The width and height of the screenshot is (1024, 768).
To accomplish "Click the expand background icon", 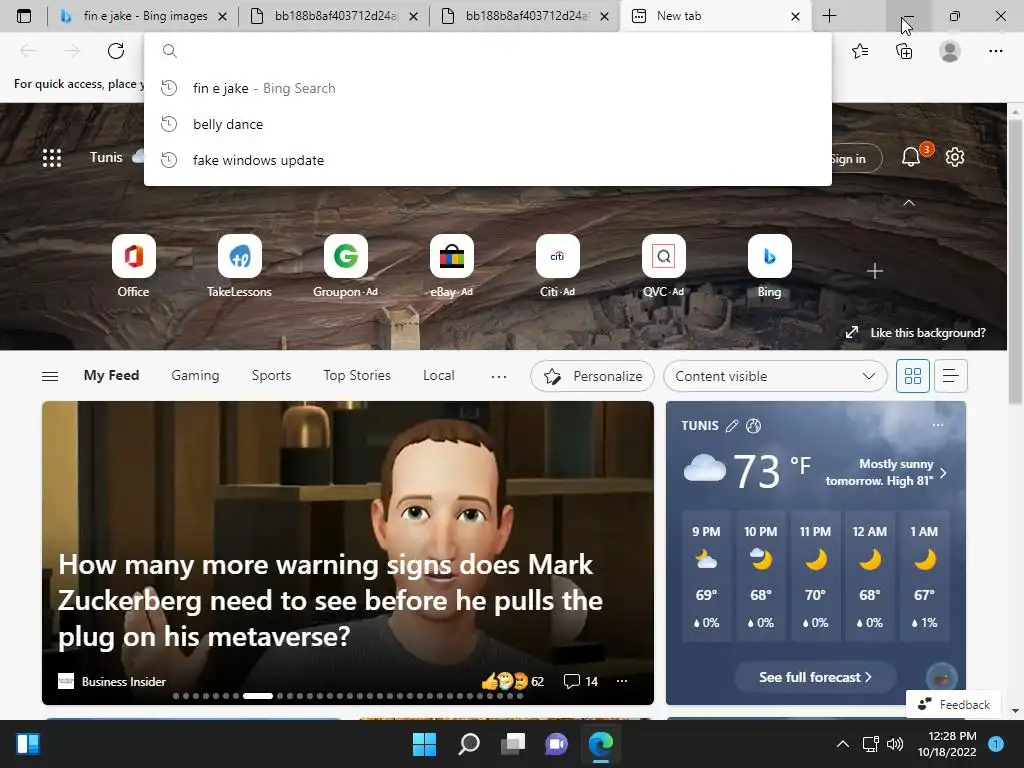I will point(852,332).
